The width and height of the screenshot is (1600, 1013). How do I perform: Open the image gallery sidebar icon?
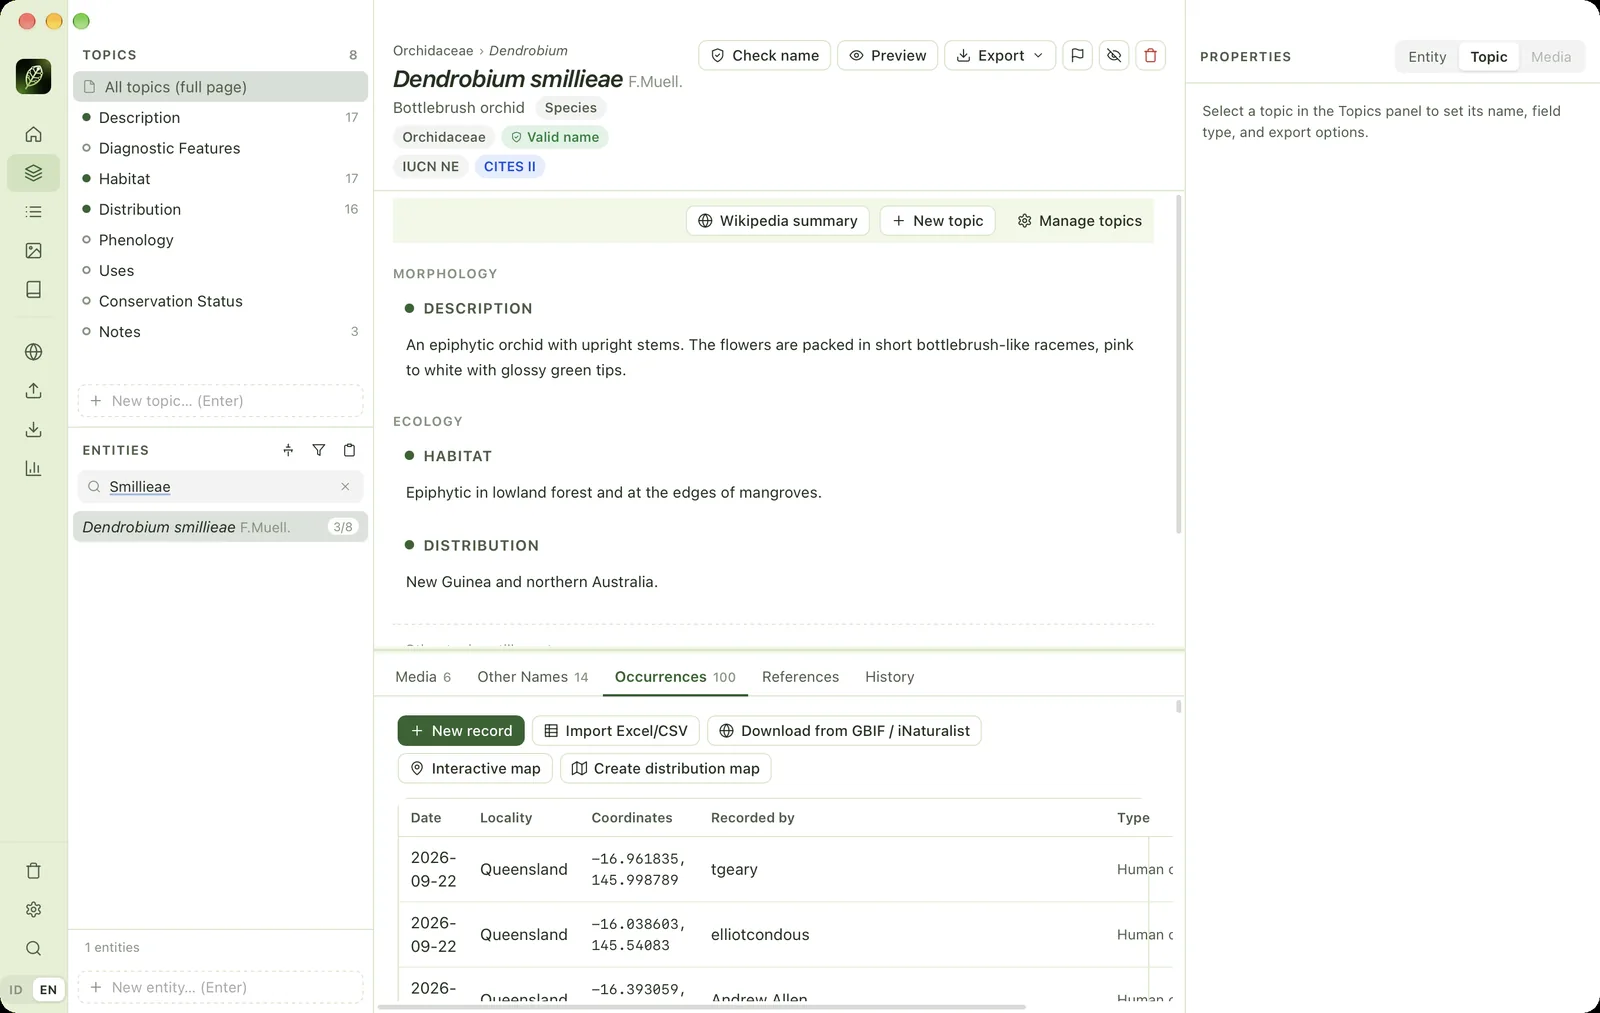[x=33, y=251]
